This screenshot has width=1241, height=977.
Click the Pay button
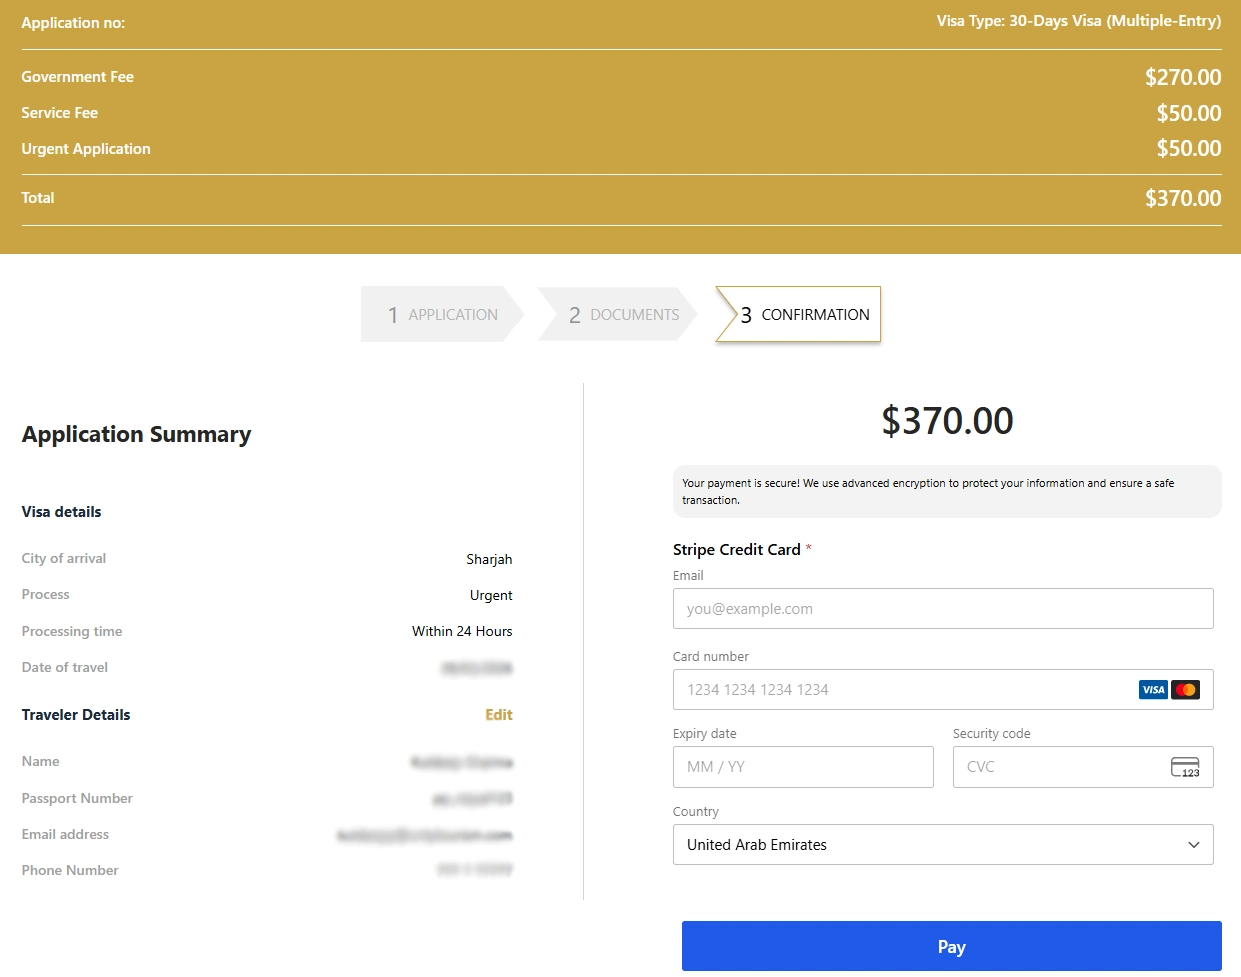951,946
